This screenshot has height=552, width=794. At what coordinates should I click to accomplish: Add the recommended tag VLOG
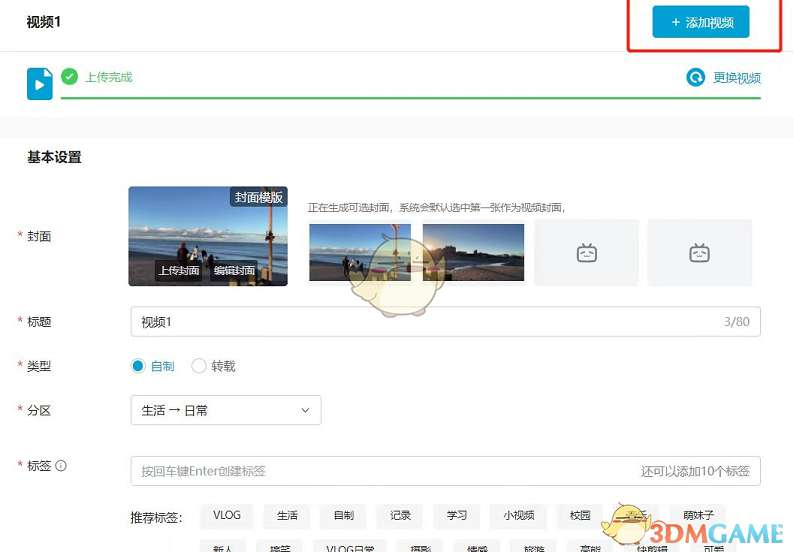click(227, 516)
